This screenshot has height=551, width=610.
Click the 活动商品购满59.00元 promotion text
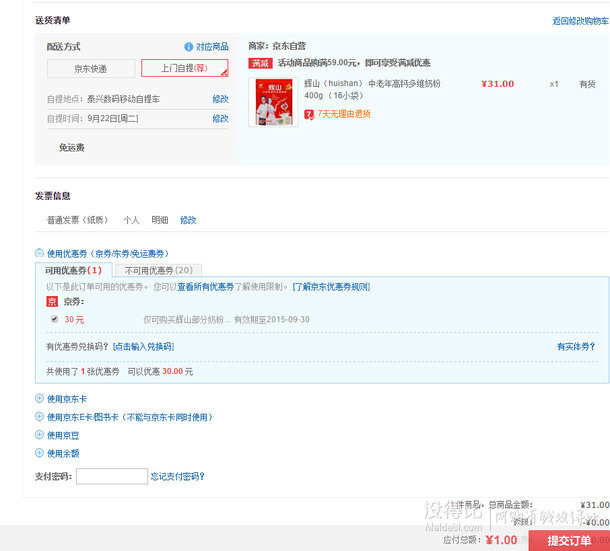[354, 63]
